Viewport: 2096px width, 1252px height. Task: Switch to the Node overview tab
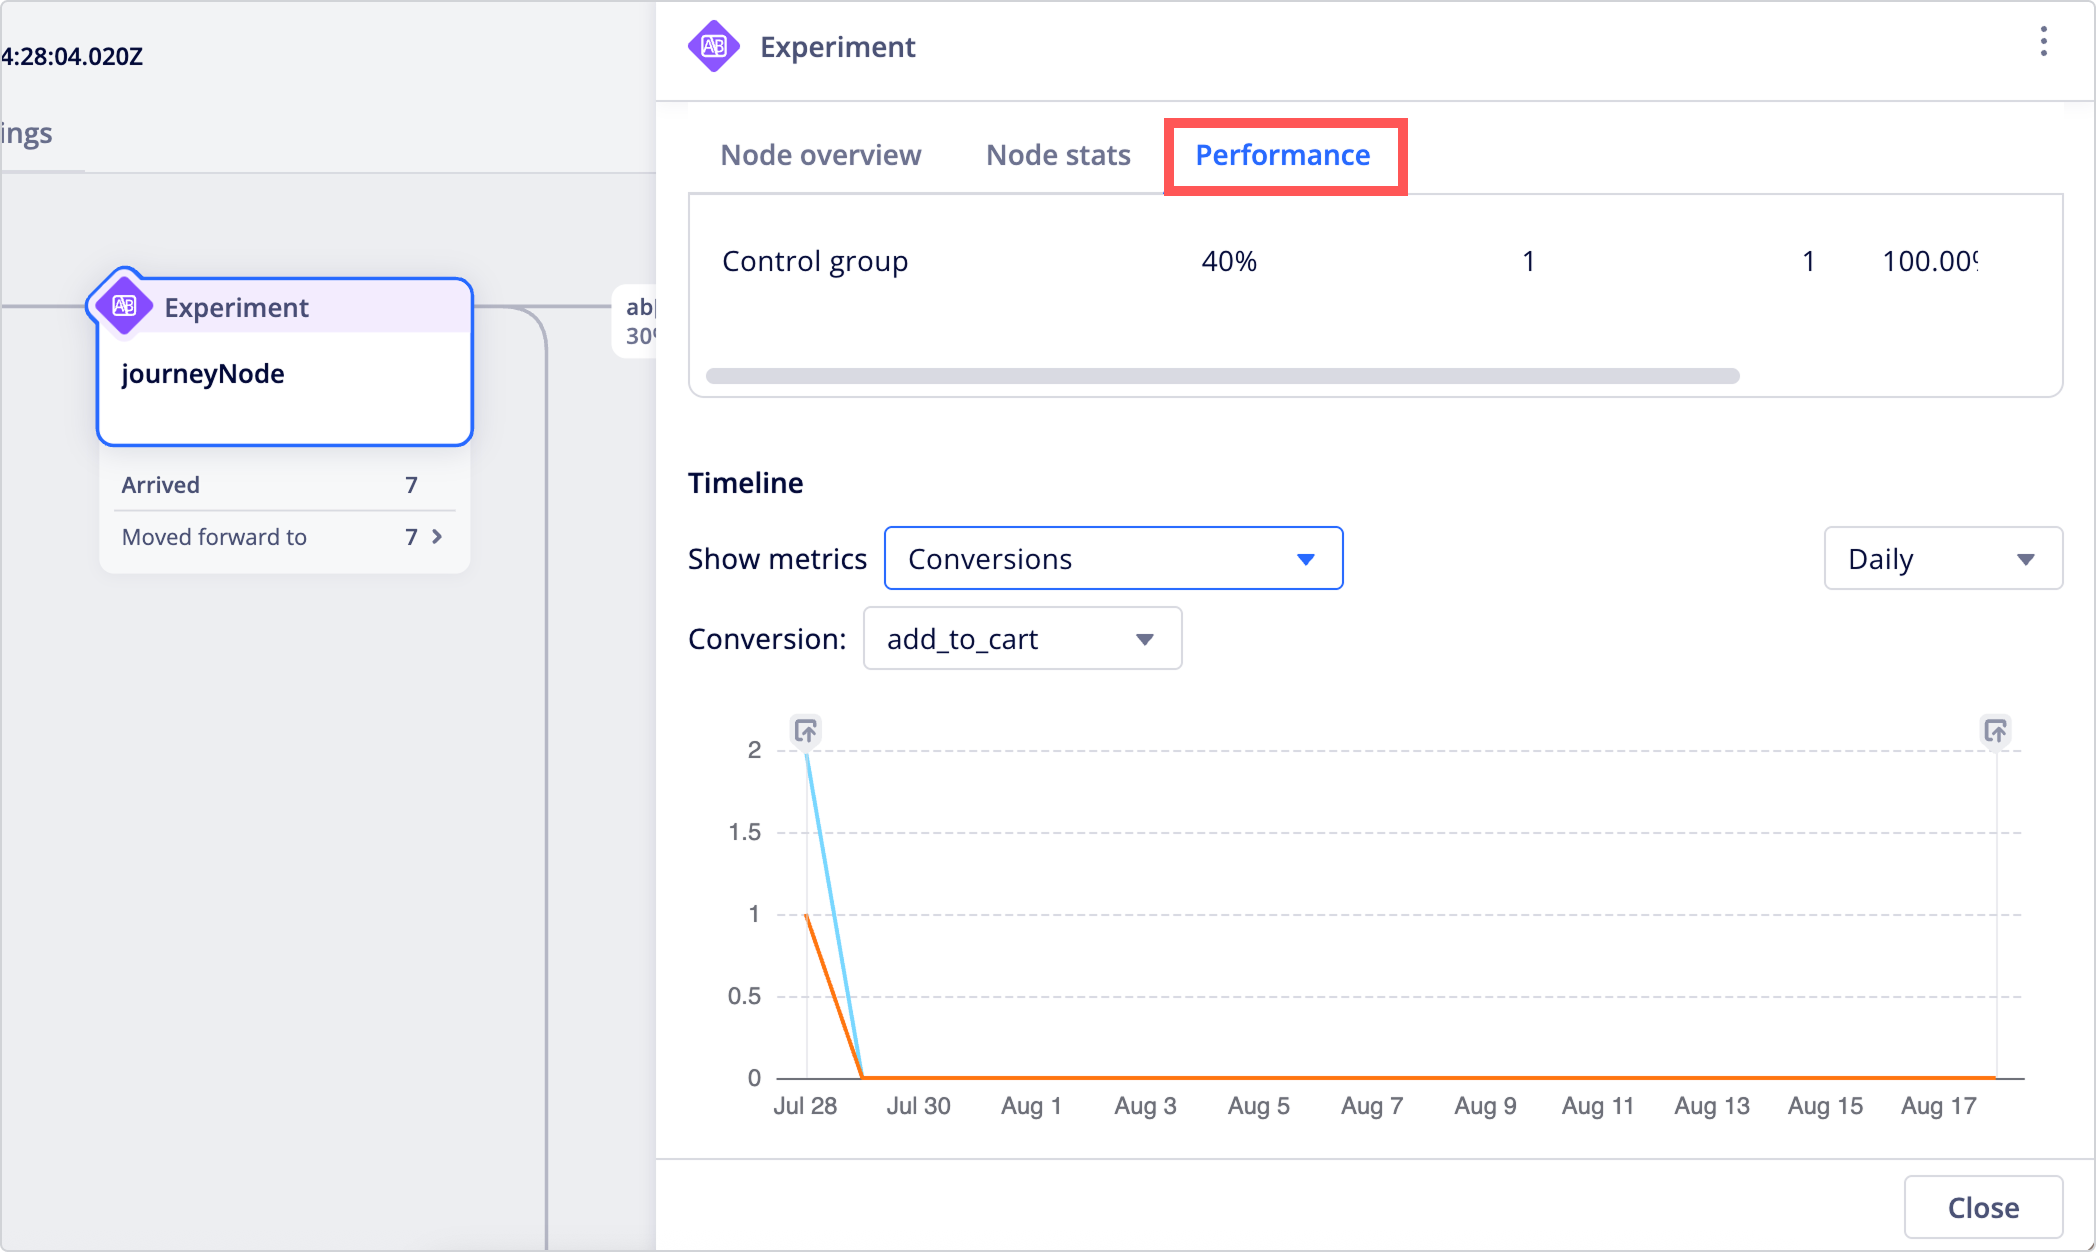point(820,155)
